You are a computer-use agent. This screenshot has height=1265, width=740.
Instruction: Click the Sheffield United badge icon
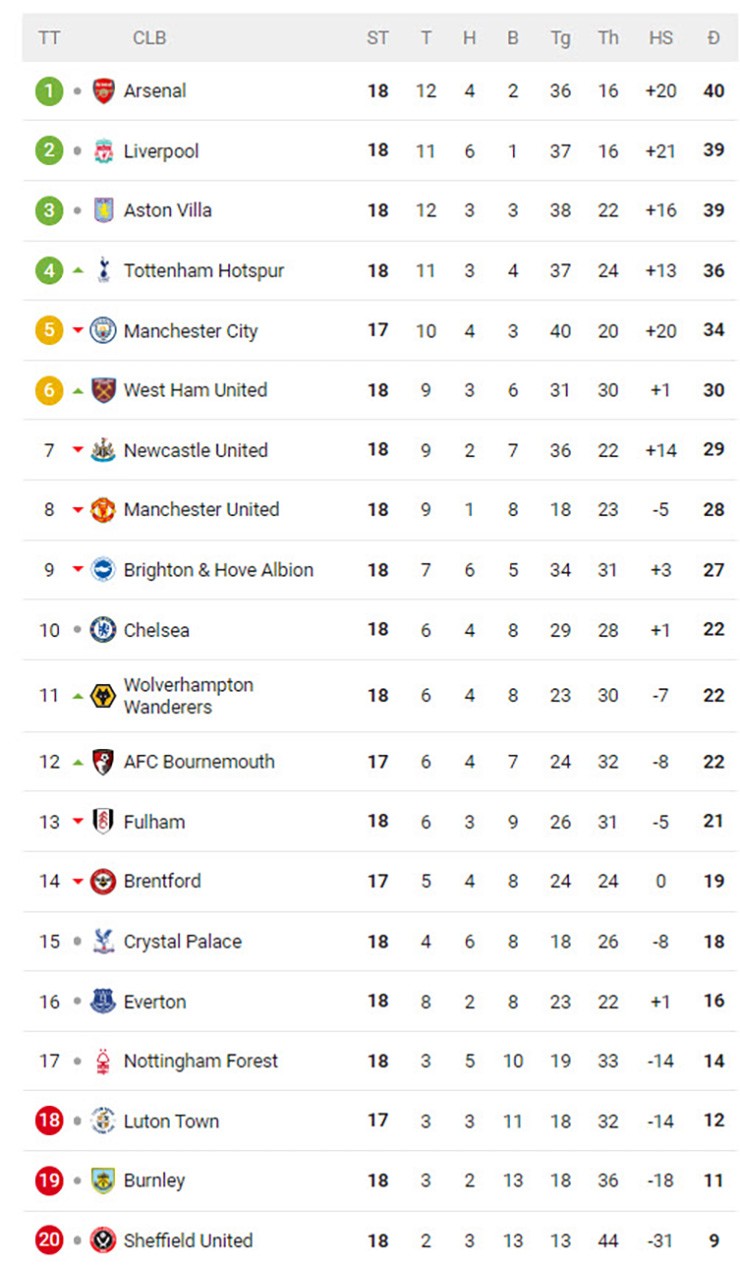pos(103,1241)
